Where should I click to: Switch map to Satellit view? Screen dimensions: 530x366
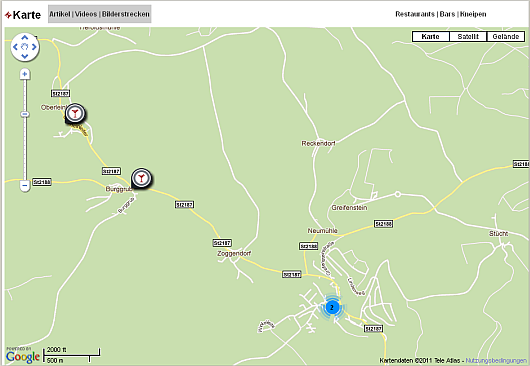tap(468, 36)
